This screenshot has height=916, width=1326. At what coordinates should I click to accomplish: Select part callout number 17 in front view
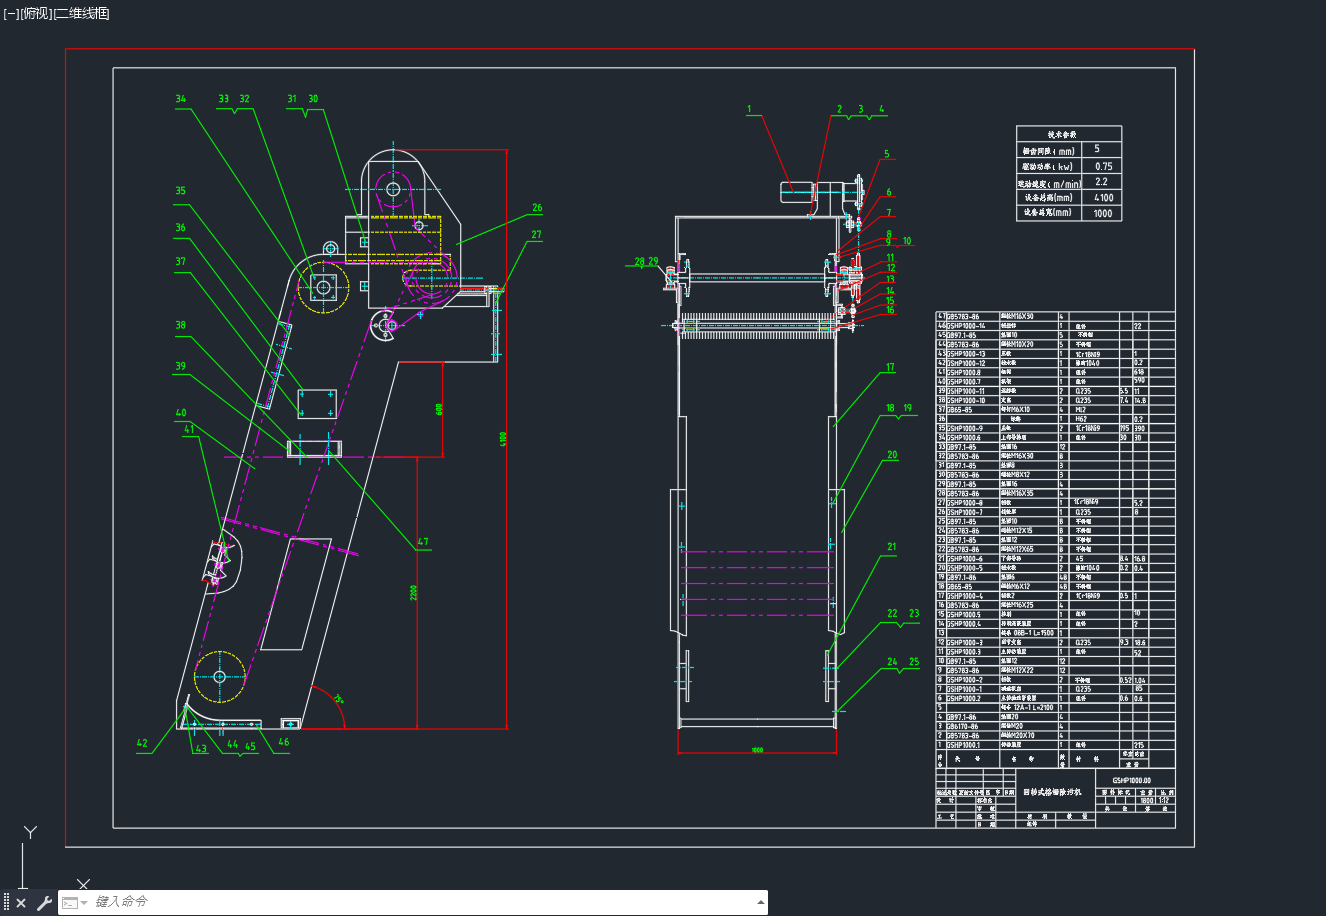(890, 368)
